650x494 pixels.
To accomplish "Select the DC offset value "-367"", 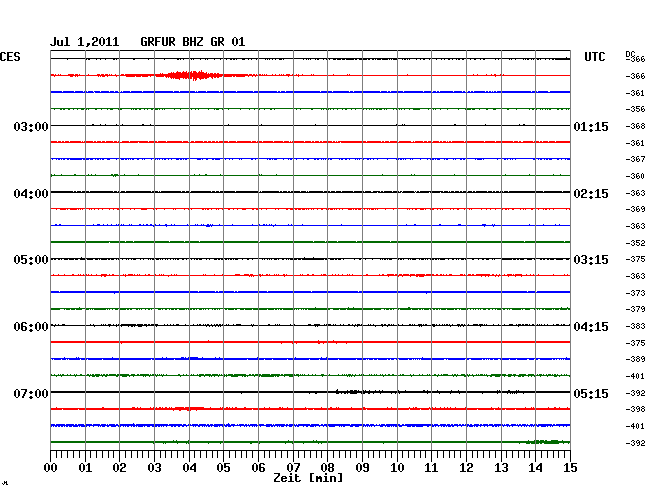I will pyautogui.click(x=635, y=159).
